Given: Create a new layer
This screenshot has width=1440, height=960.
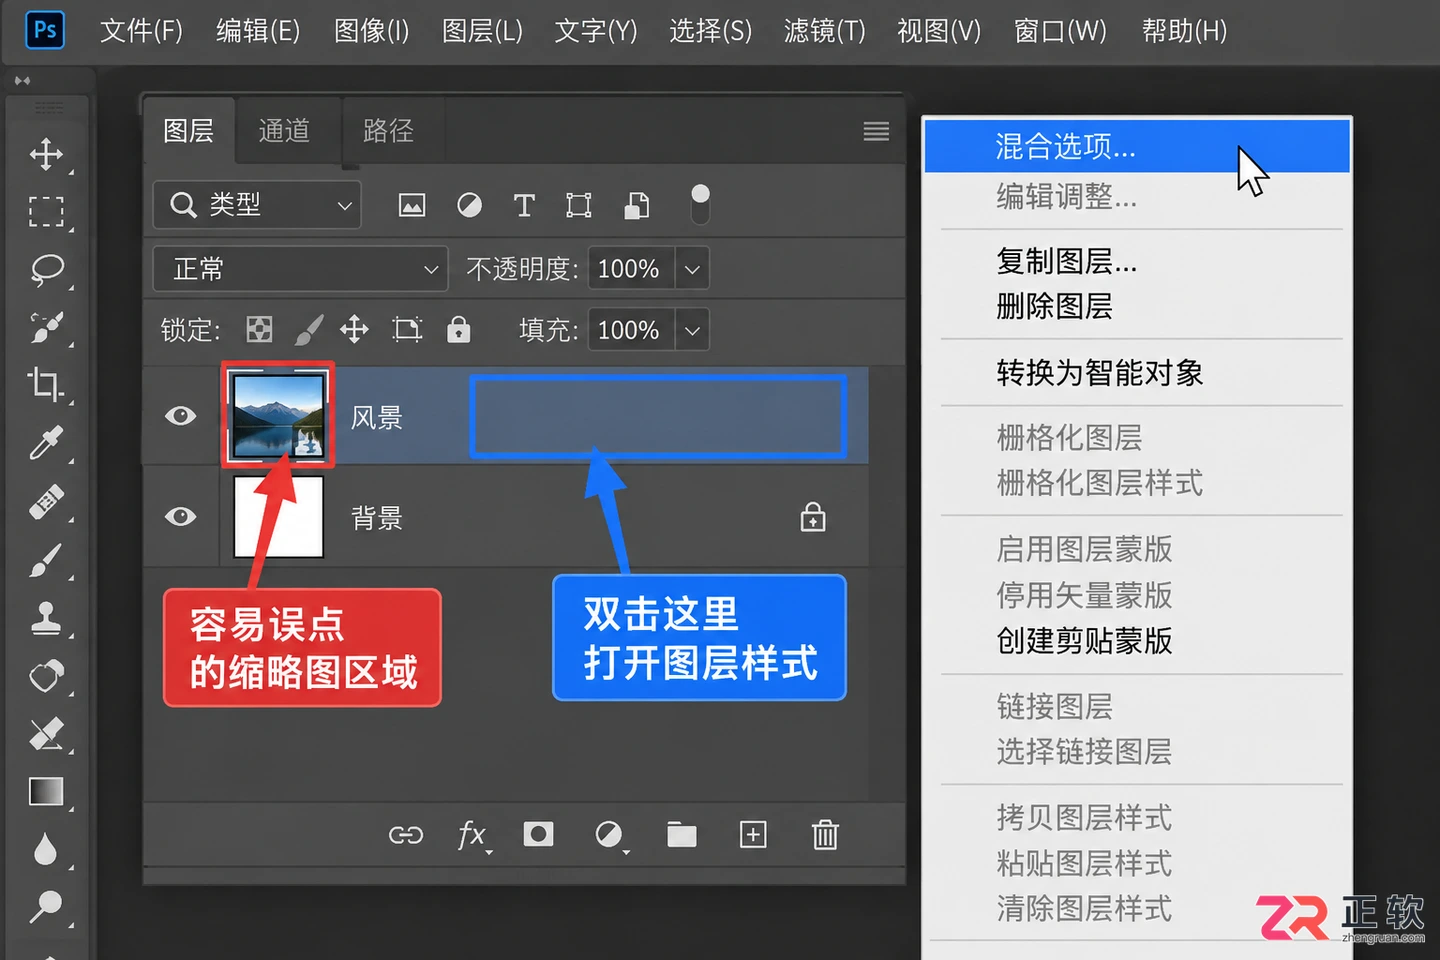Looking at the screenshot, I should point(753,834).
